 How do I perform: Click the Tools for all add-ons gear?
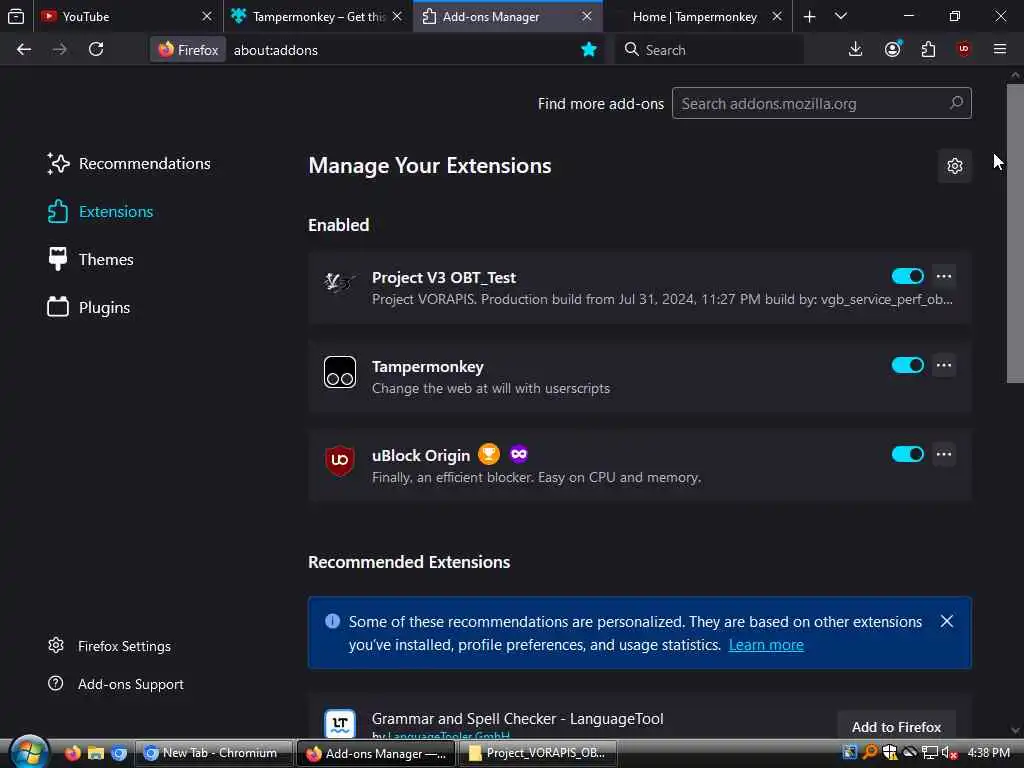click(955, 166)
